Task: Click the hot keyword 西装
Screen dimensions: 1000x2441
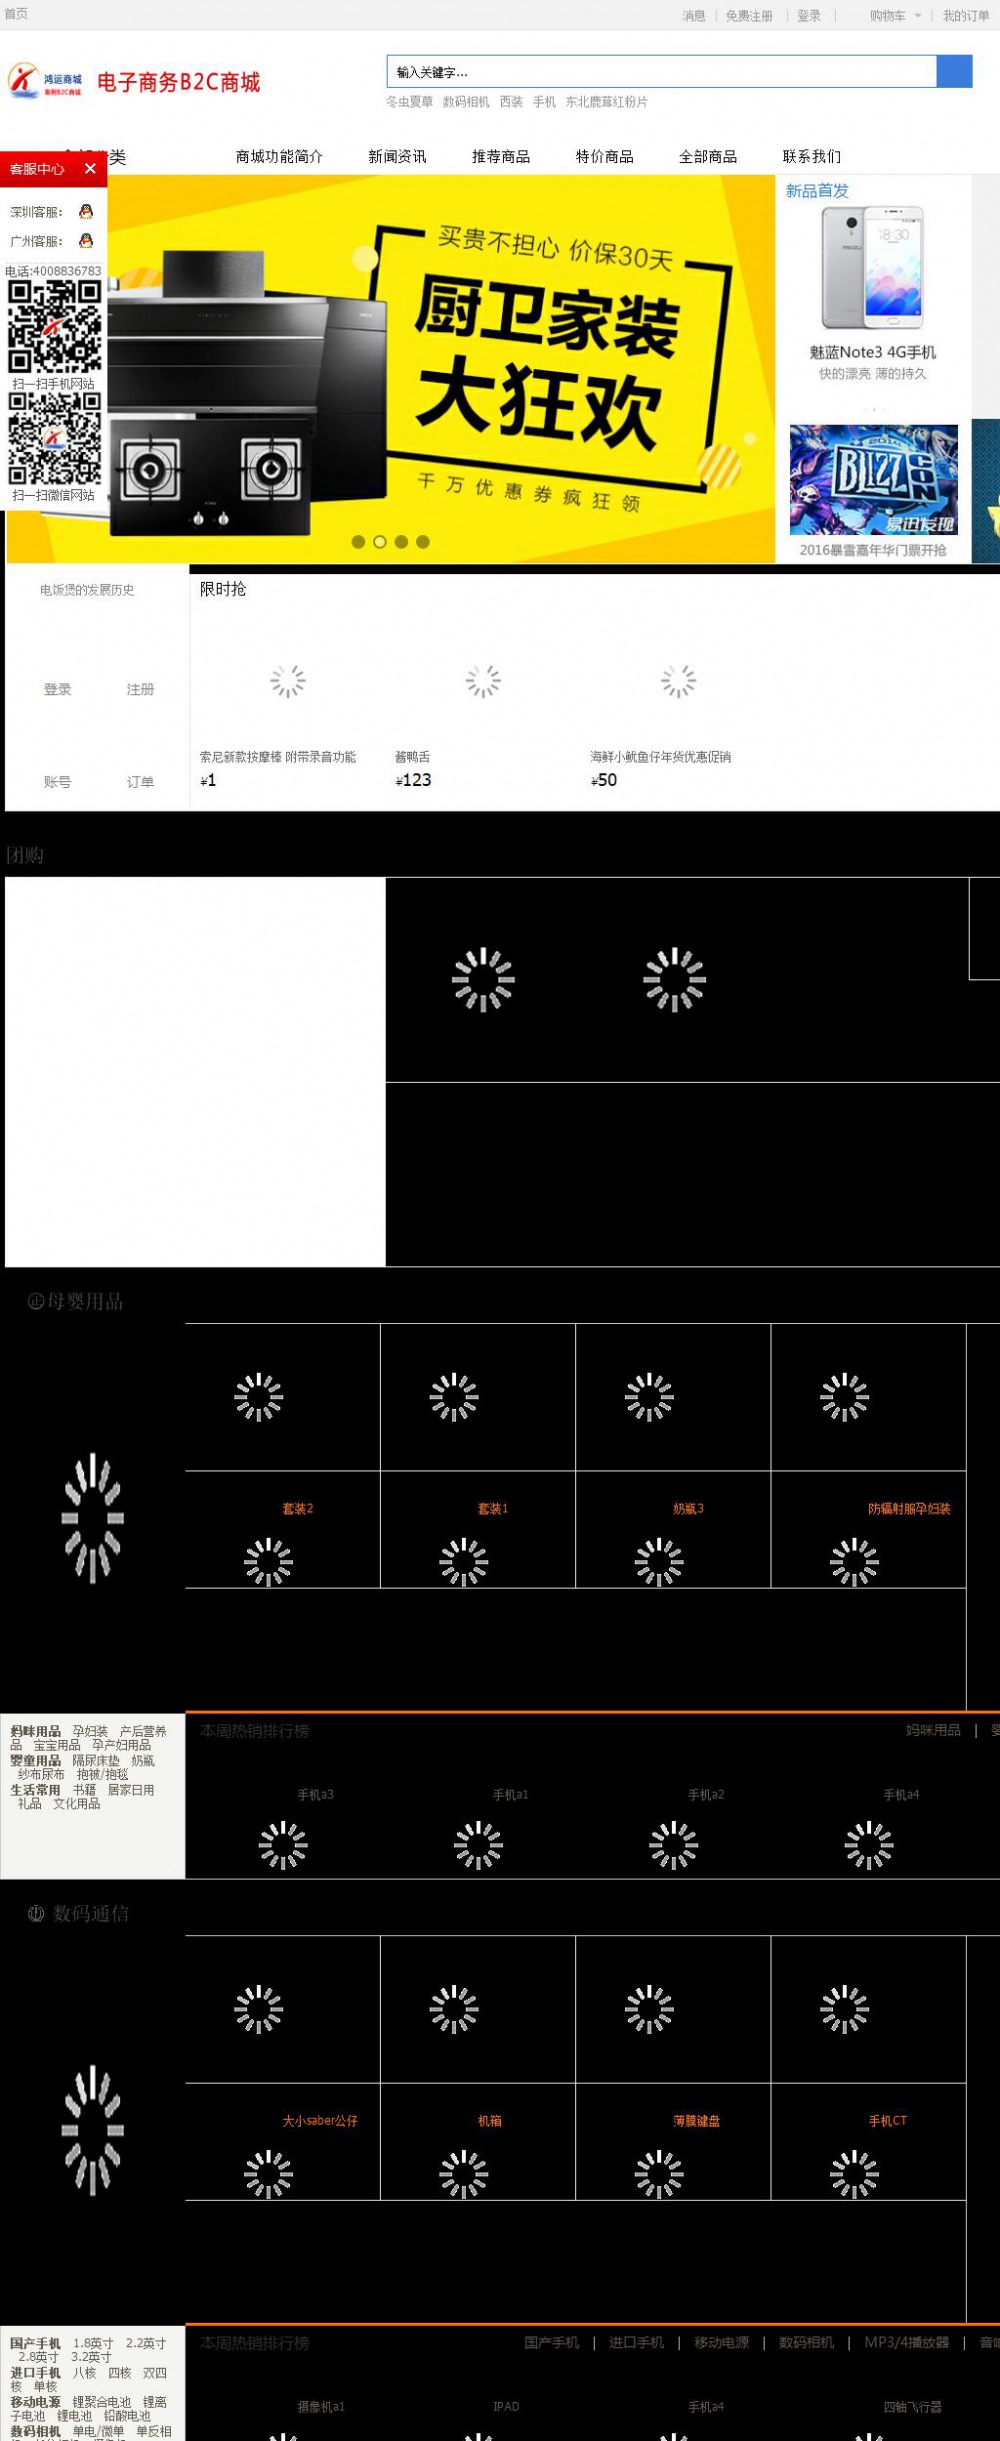Action: tap(511, 102)
